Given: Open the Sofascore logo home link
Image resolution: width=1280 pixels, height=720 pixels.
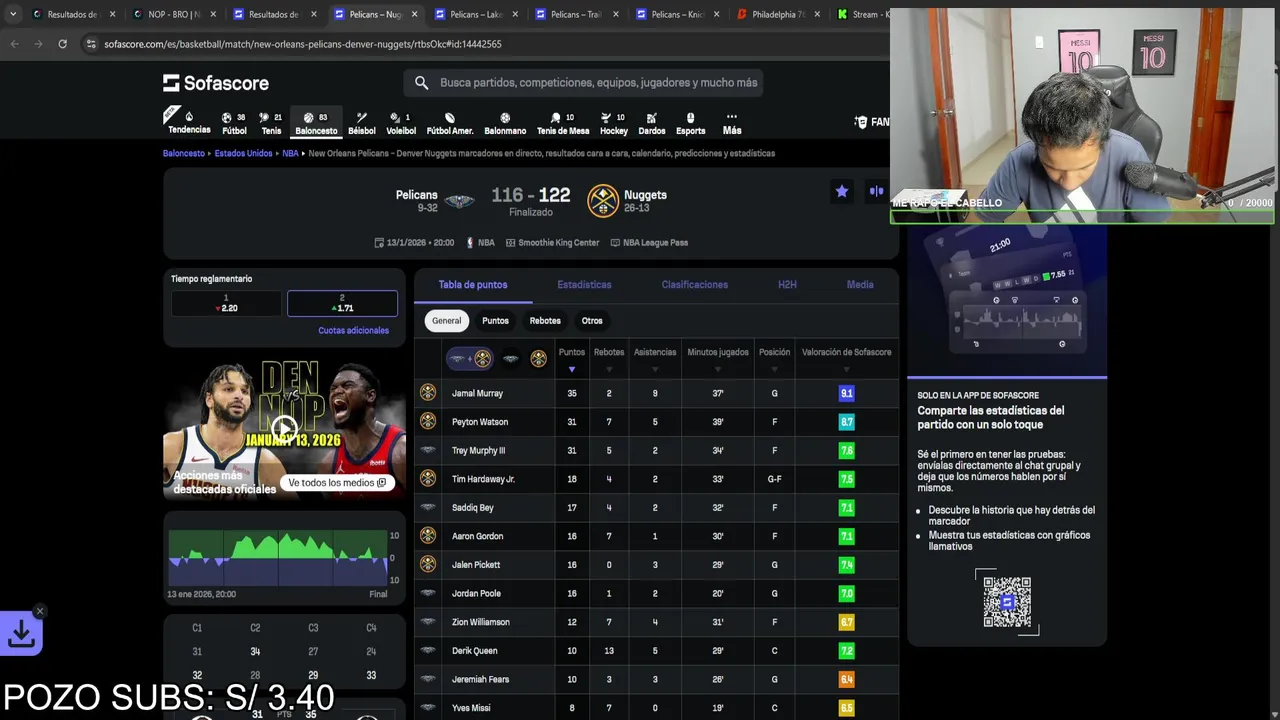Looking at the screenshot, I should point(216,83).
